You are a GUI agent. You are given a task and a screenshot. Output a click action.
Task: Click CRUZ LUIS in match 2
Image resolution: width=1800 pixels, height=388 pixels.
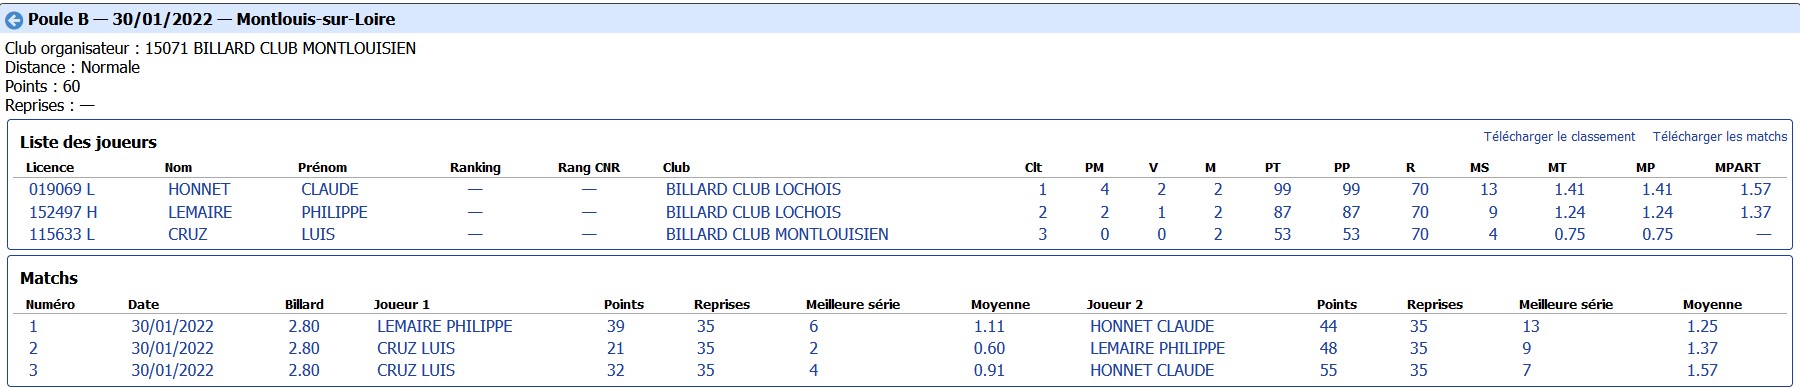click(x=416, y=348)
